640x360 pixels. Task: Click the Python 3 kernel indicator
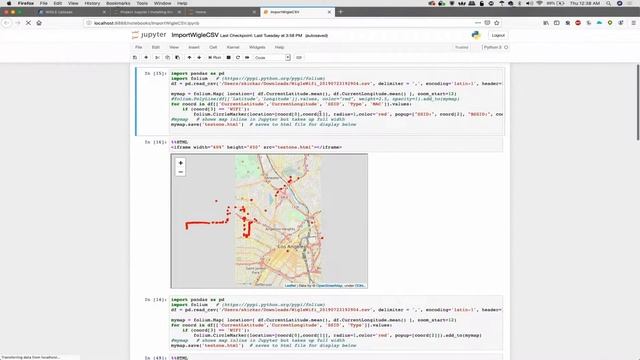(x=495, y=47)
